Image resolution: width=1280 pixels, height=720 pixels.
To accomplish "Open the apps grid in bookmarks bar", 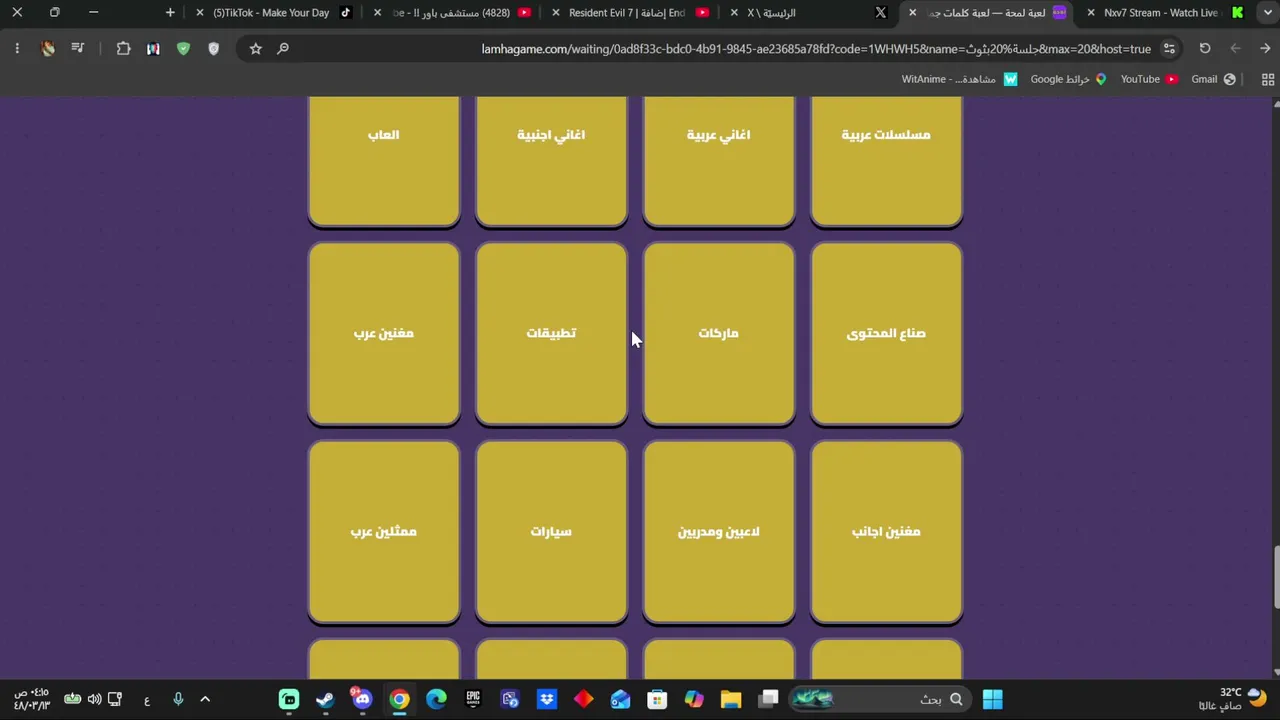I will point(1268,79).
